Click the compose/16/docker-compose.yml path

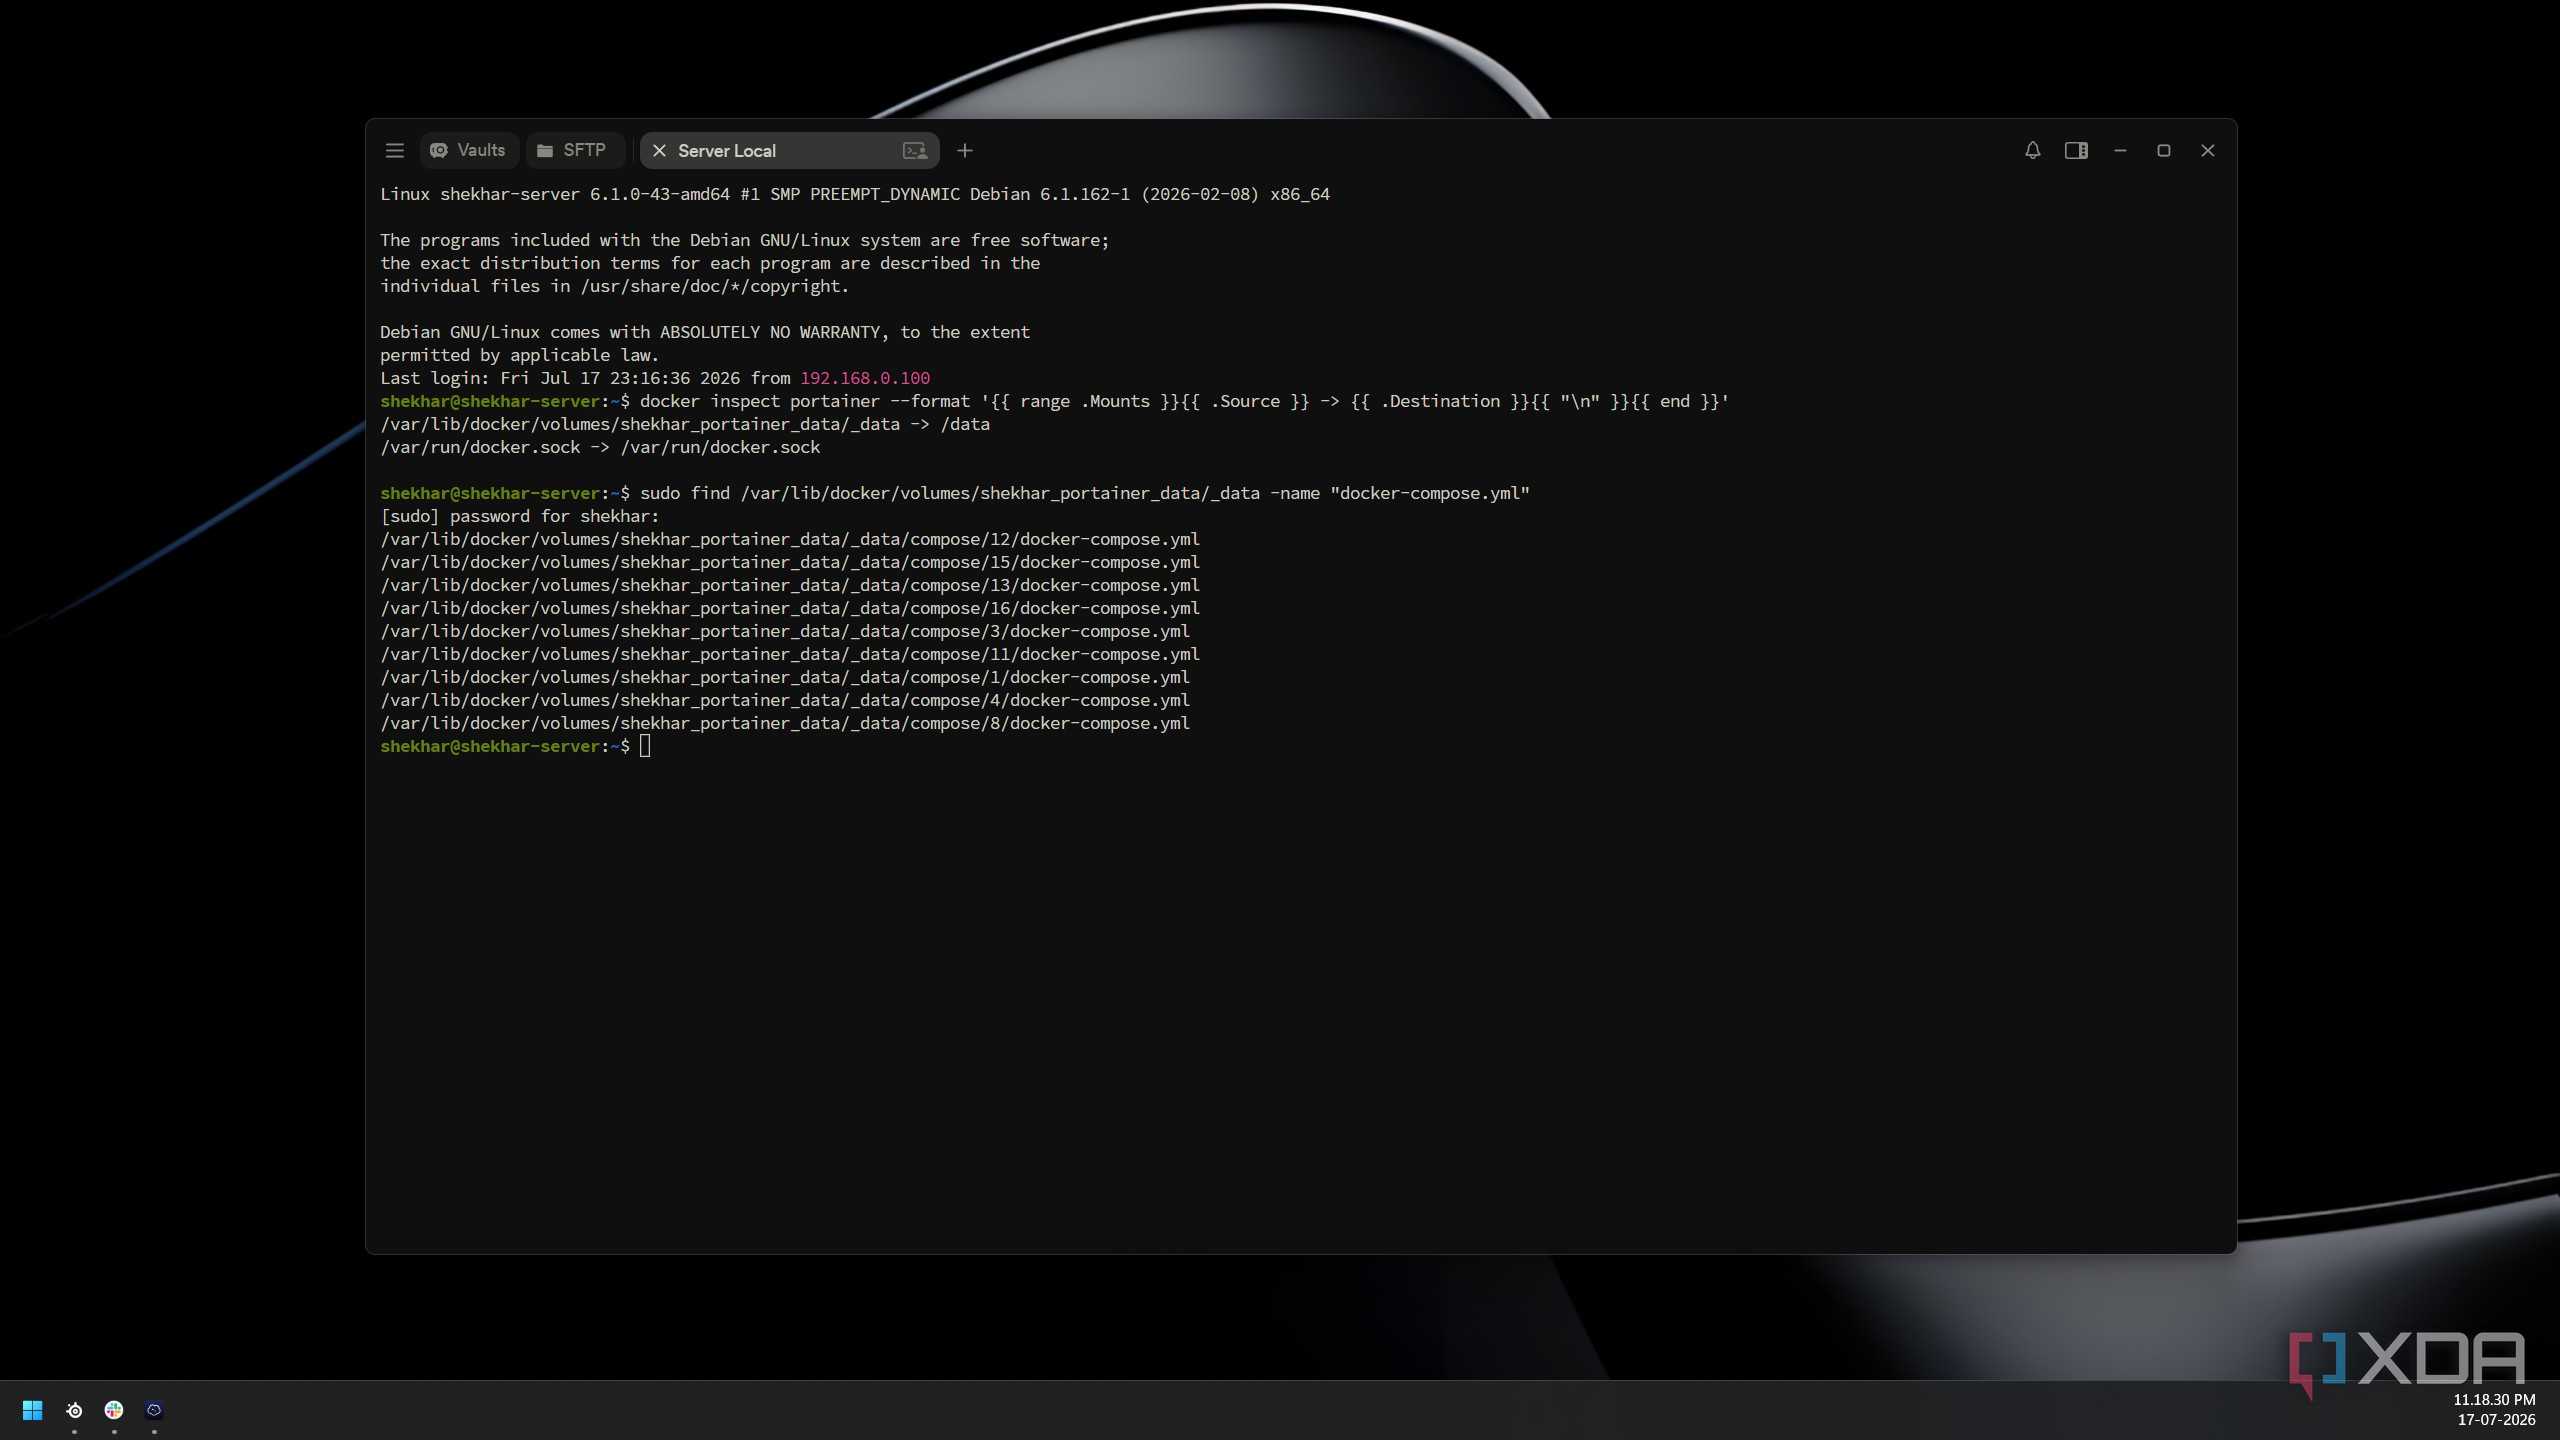click(790, 608)
